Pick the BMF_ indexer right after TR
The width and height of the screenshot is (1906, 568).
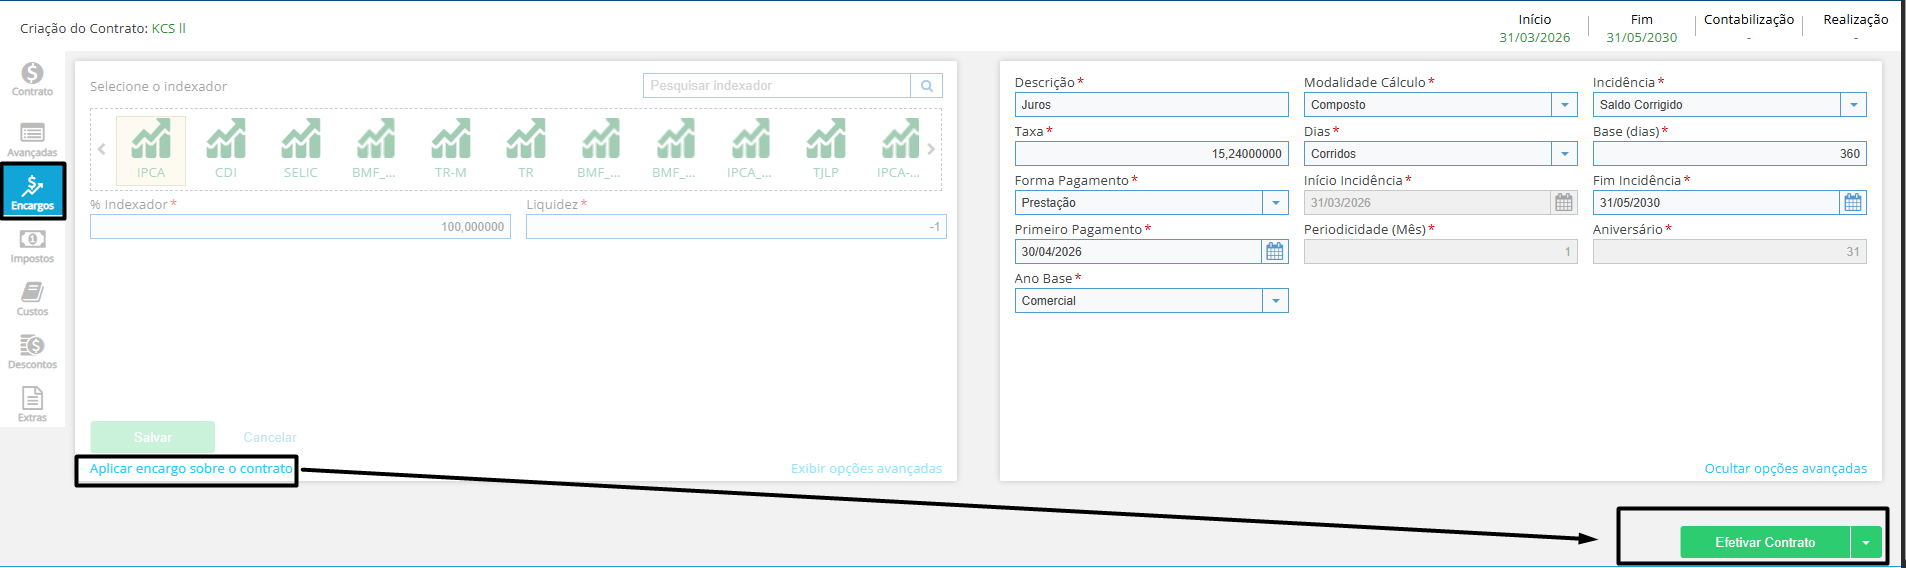(x=600, y=149)
